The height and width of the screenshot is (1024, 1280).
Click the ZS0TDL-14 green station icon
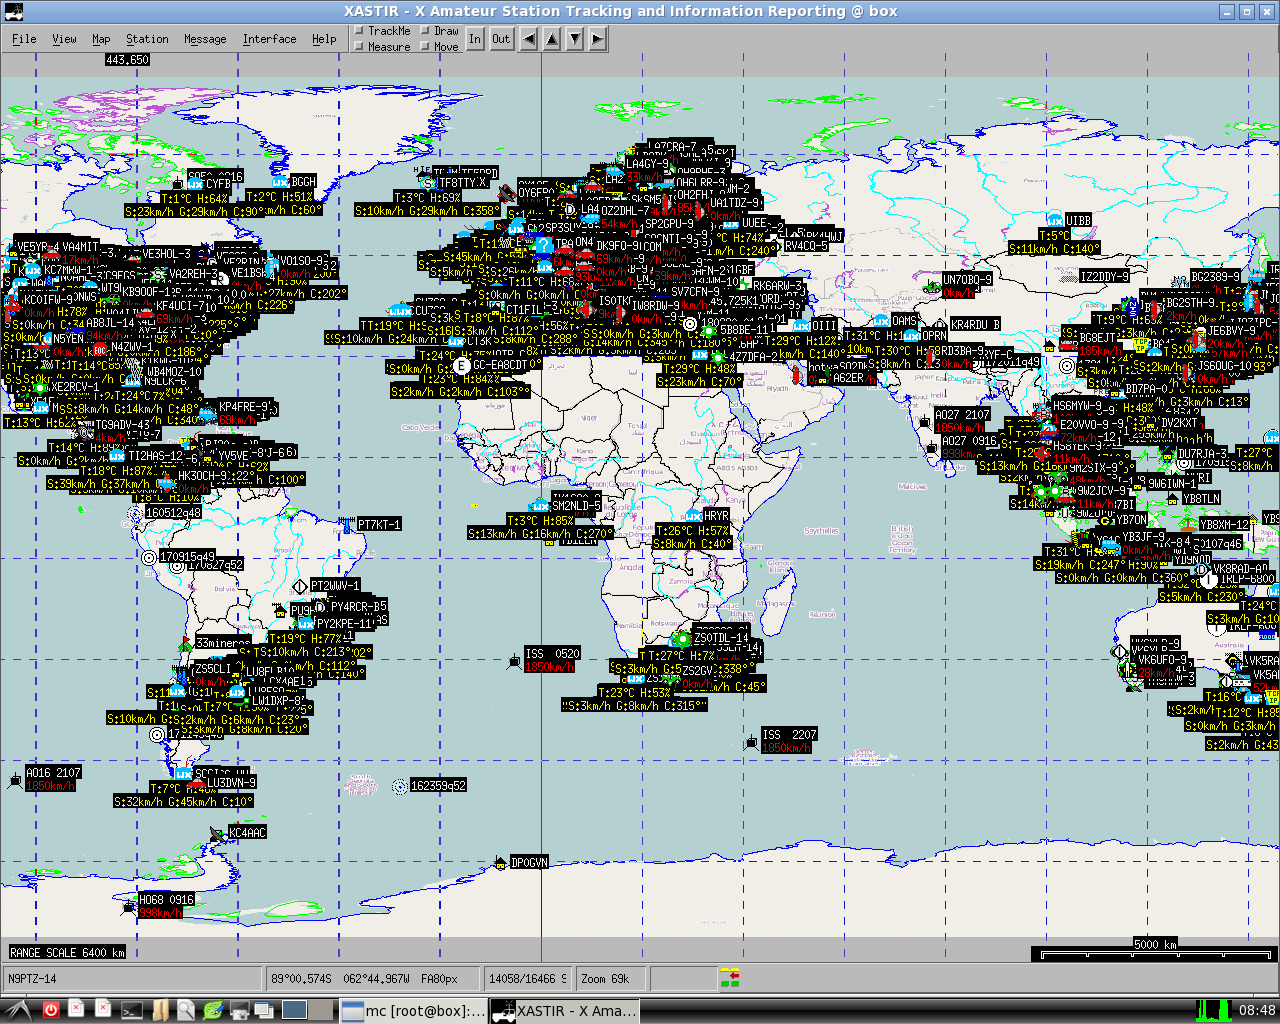[x=683, y=638]
